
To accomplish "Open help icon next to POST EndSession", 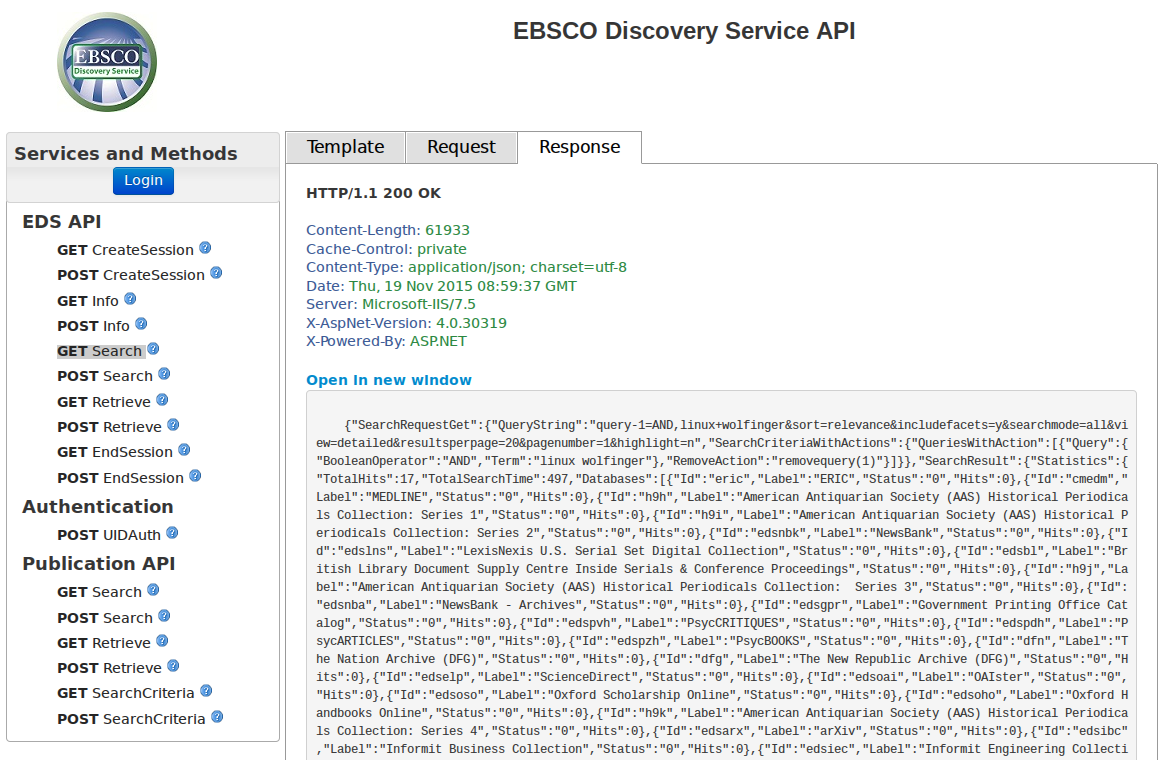I will tap(195, 476).
